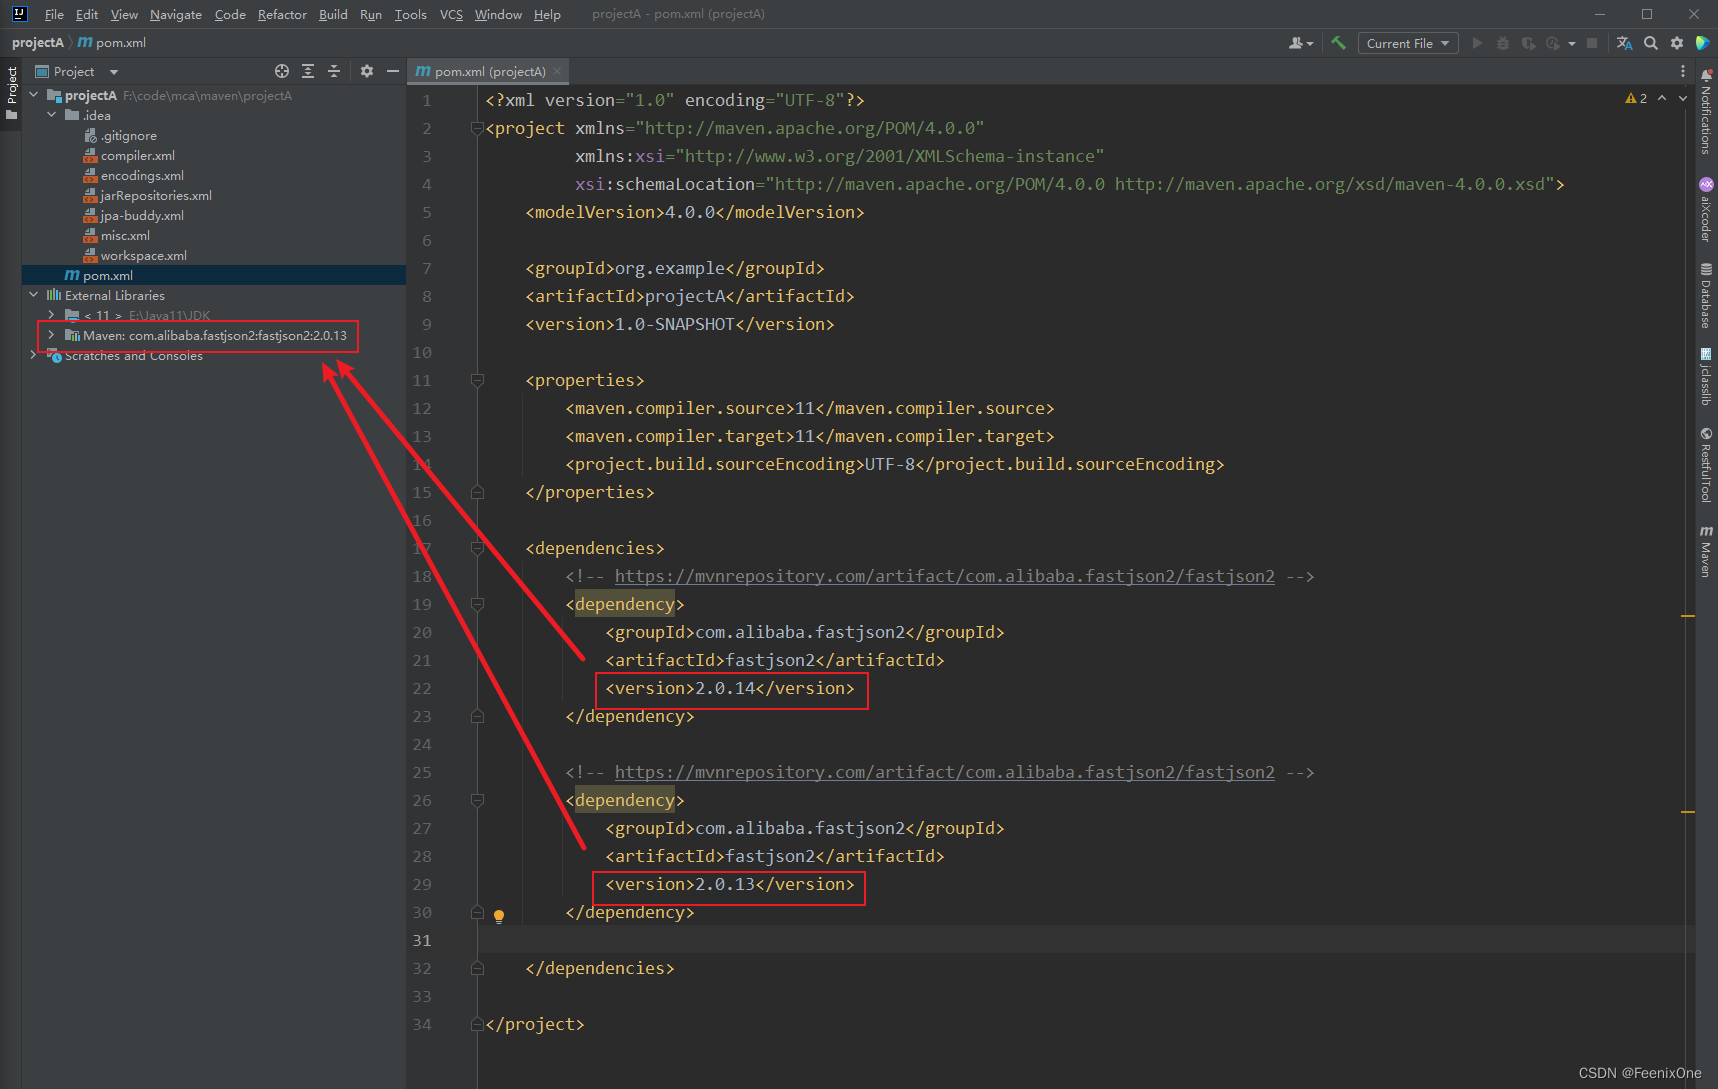Open the jclasslib side panel

[x=1706, y=377]
